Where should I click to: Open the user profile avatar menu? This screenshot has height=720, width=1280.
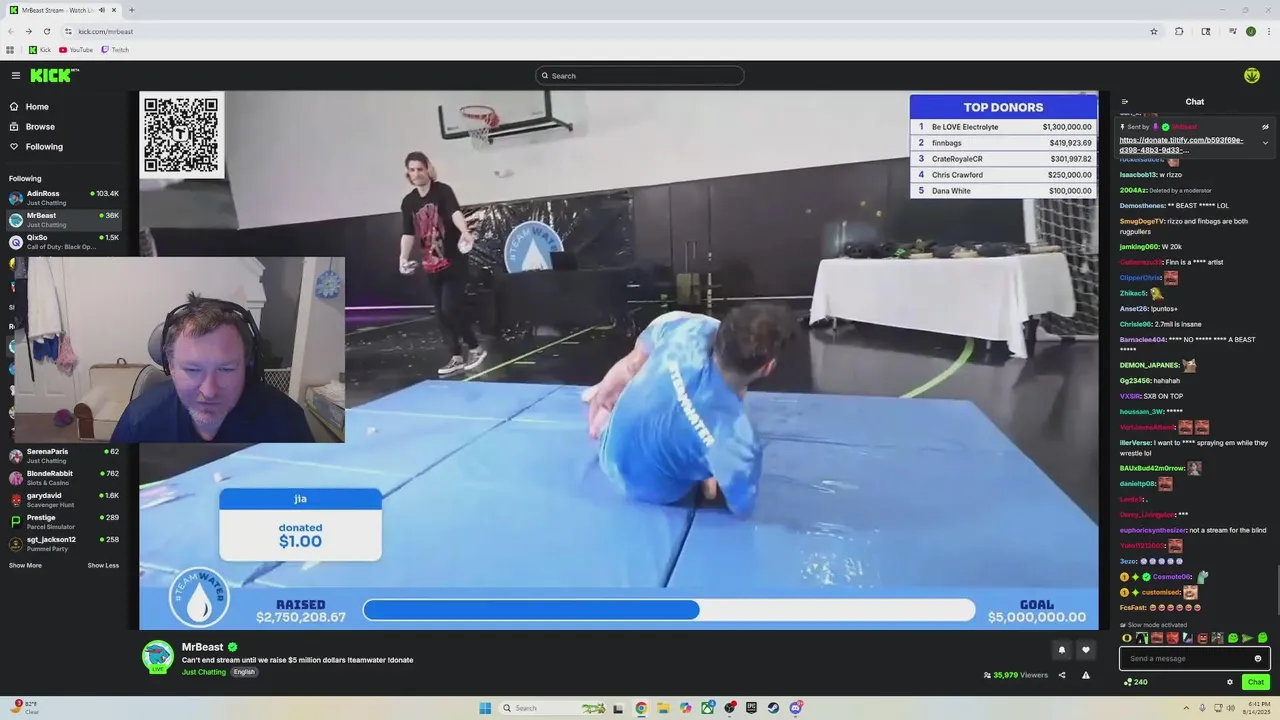point(1251,75)
